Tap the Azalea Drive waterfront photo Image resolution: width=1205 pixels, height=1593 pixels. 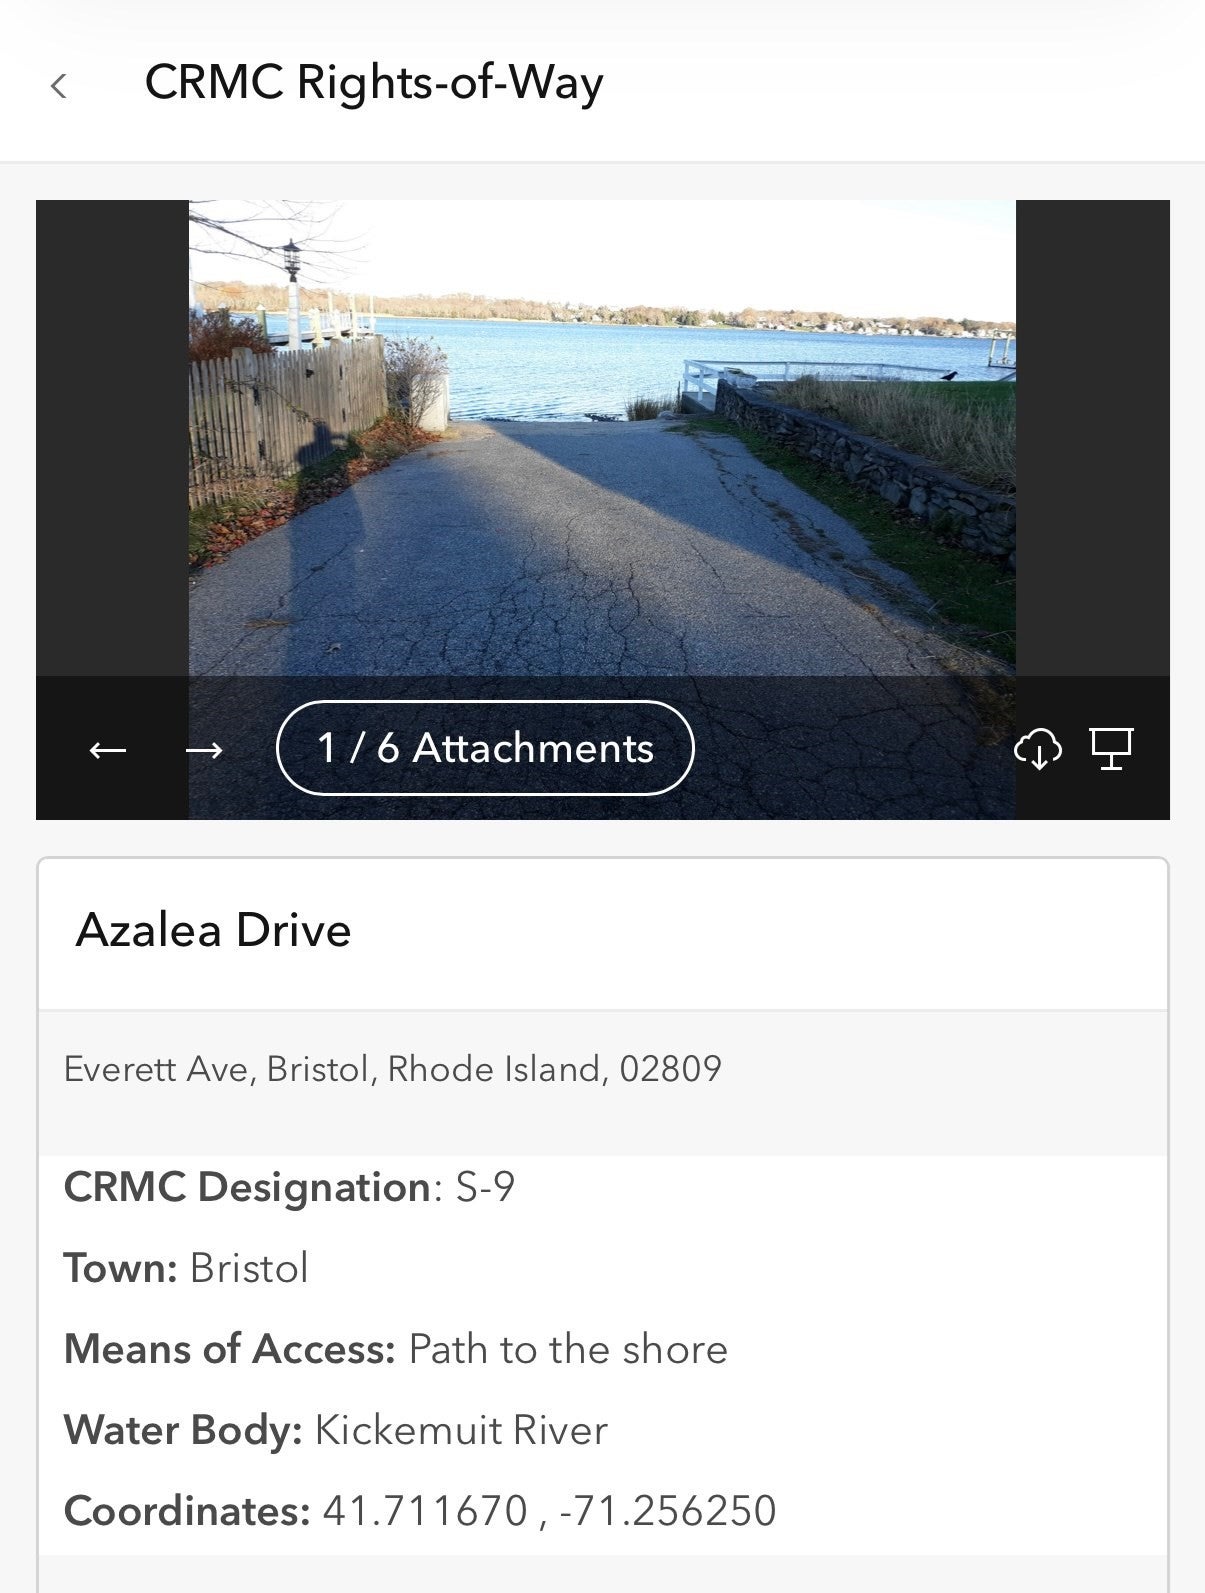pyautogui.click(x=602, y=438)
